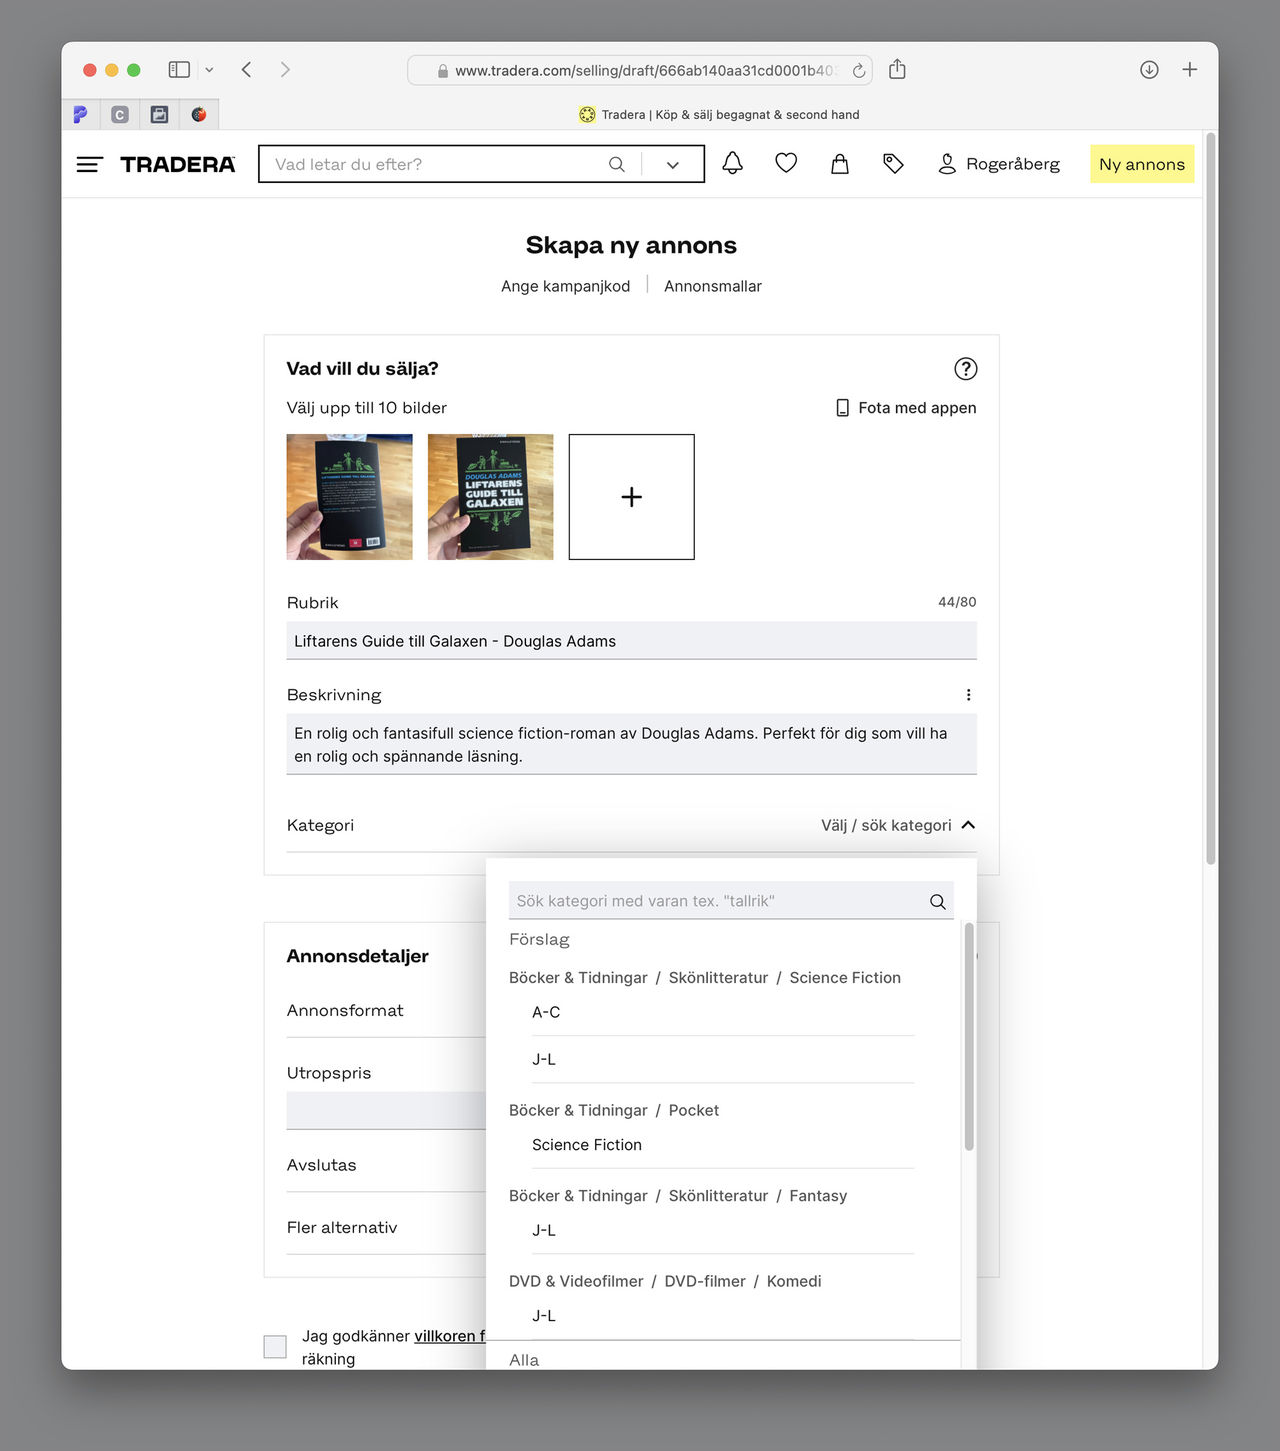Screen dimensions: 1280x1451
Task: Open the Safari sidebar options chevron
Action: (209, 70)
